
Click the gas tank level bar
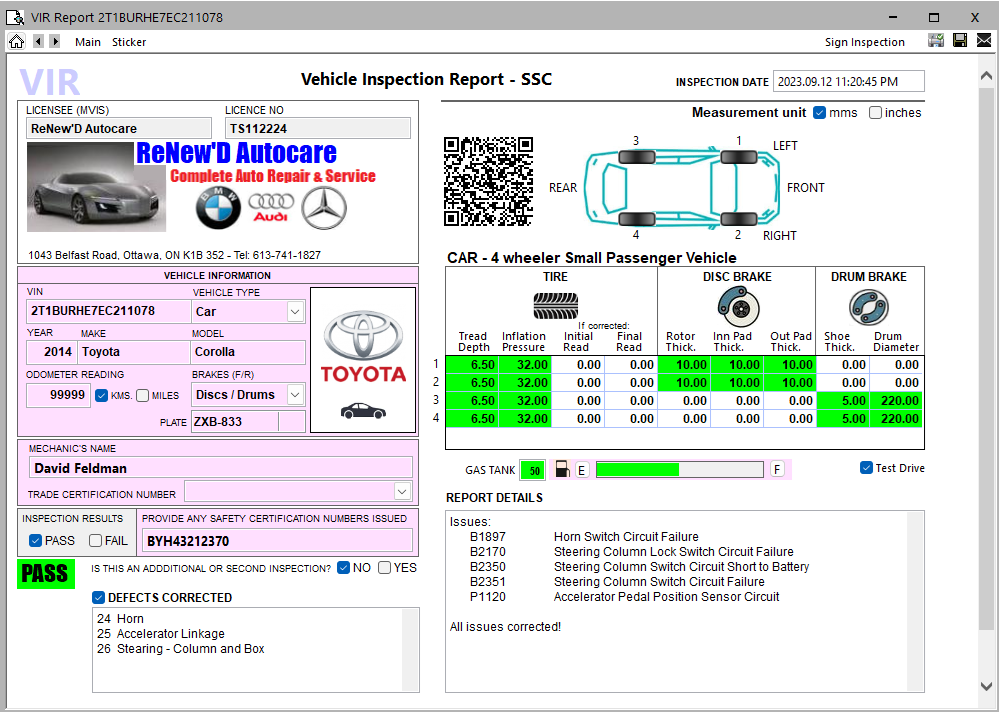click(678, 469)
